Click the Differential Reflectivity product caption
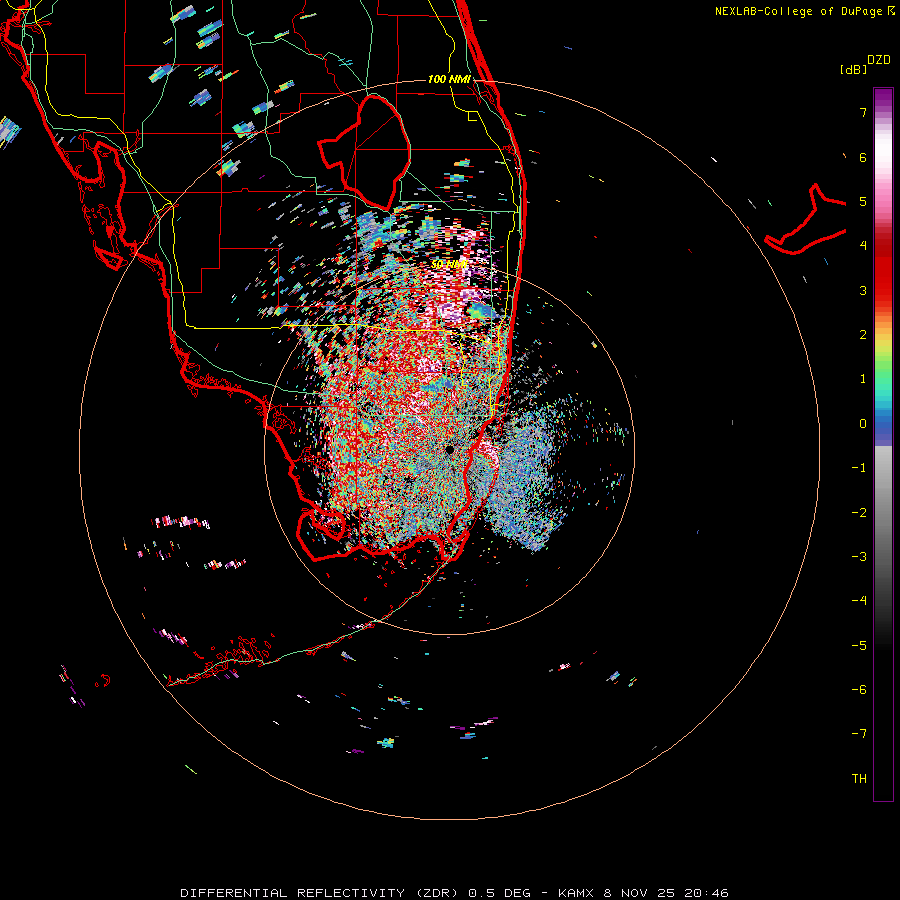This screenshot has height=900, width=900. (x=454, y=893)
